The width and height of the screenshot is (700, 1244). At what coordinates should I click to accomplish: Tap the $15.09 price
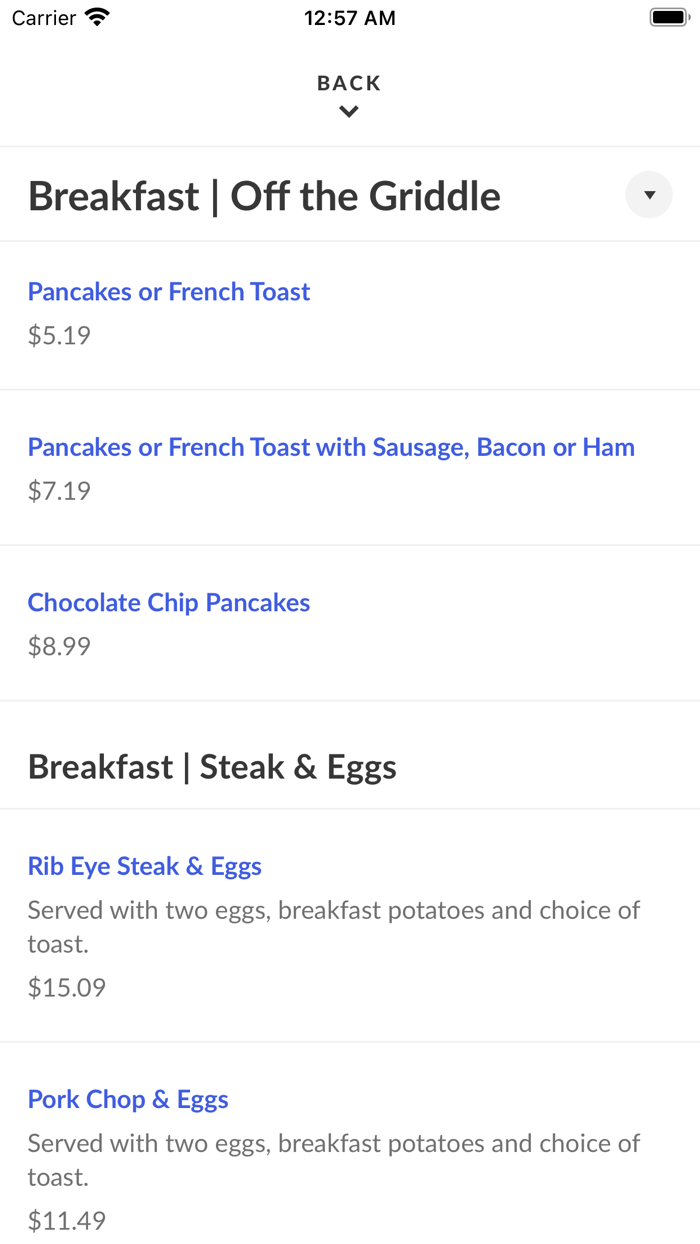point(67,988)
